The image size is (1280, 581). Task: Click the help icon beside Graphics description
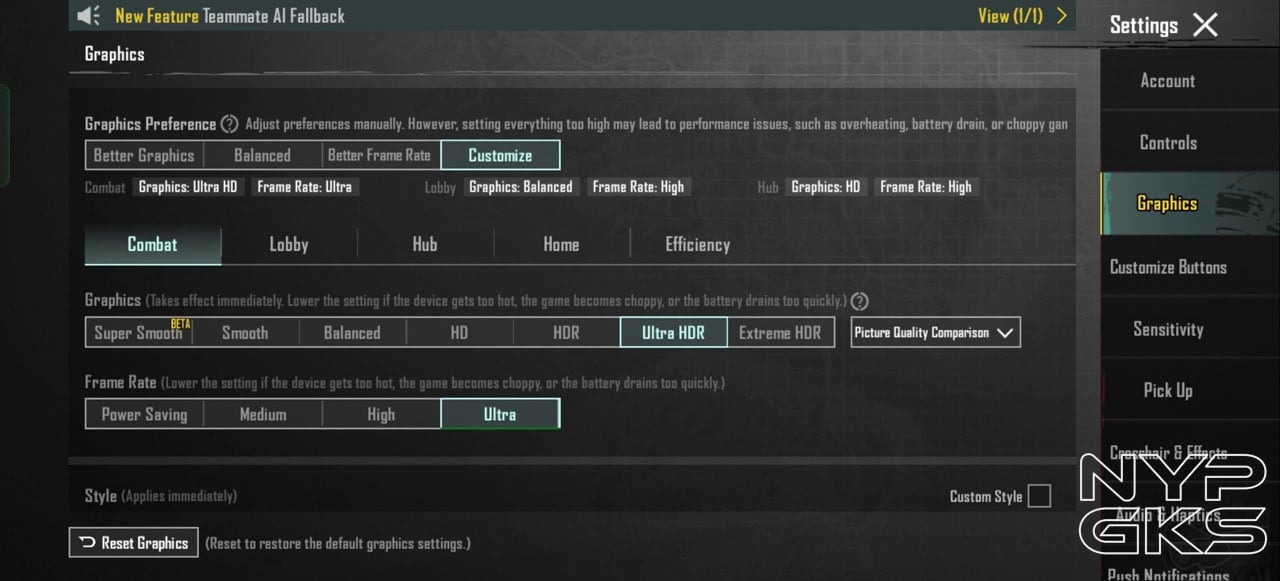[x=859, y=301]
